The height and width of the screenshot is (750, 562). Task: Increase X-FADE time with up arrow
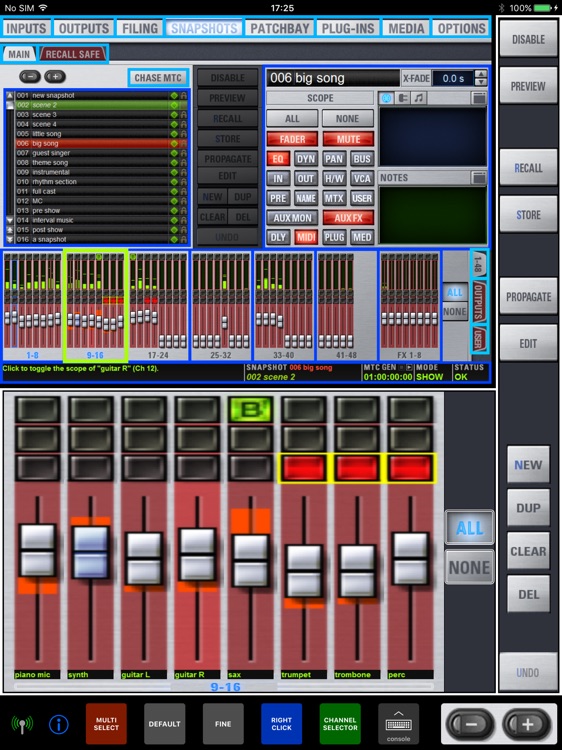point(482,74)
